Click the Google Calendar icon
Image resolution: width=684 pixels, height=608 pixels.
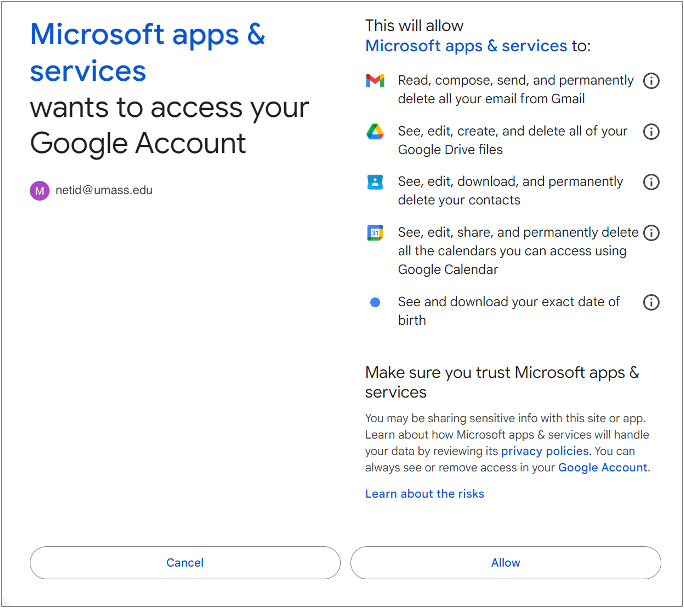tap(375, 233)
